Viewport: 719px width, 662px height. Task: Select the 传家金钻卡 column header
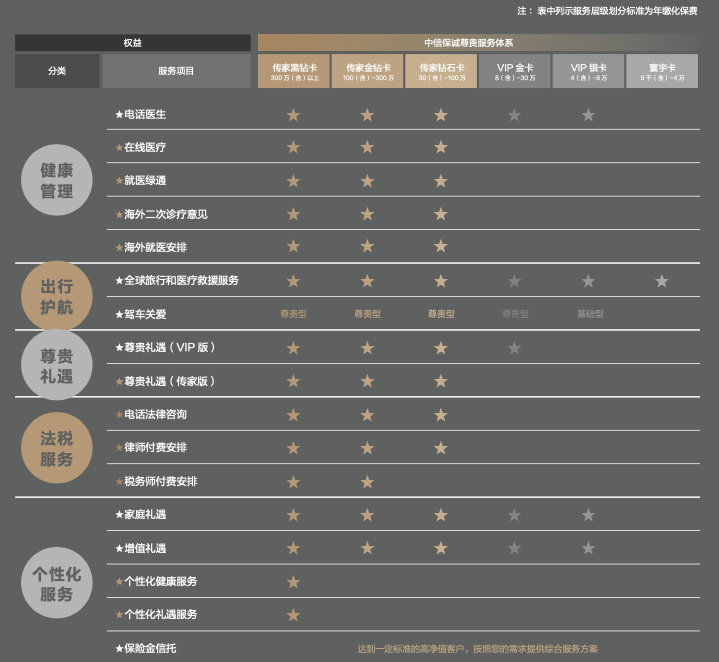(x=367, y=71)
